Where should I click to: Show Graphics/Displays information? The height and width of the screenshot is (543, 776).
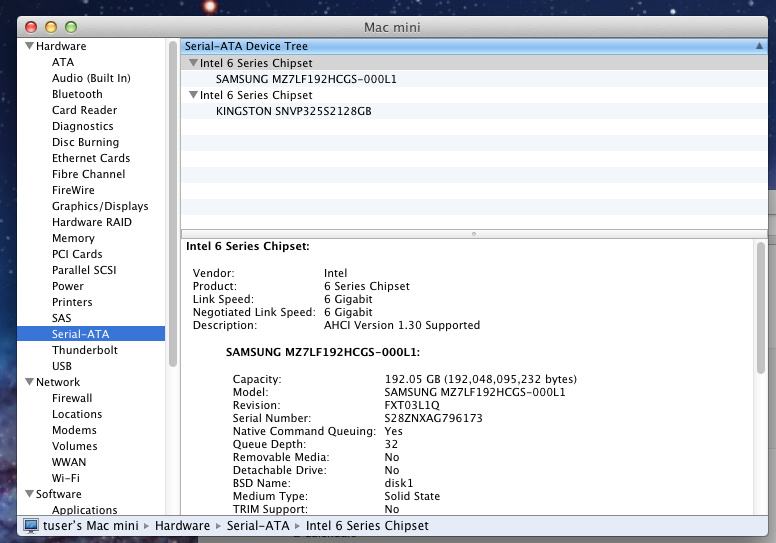(x=100, y=206)
